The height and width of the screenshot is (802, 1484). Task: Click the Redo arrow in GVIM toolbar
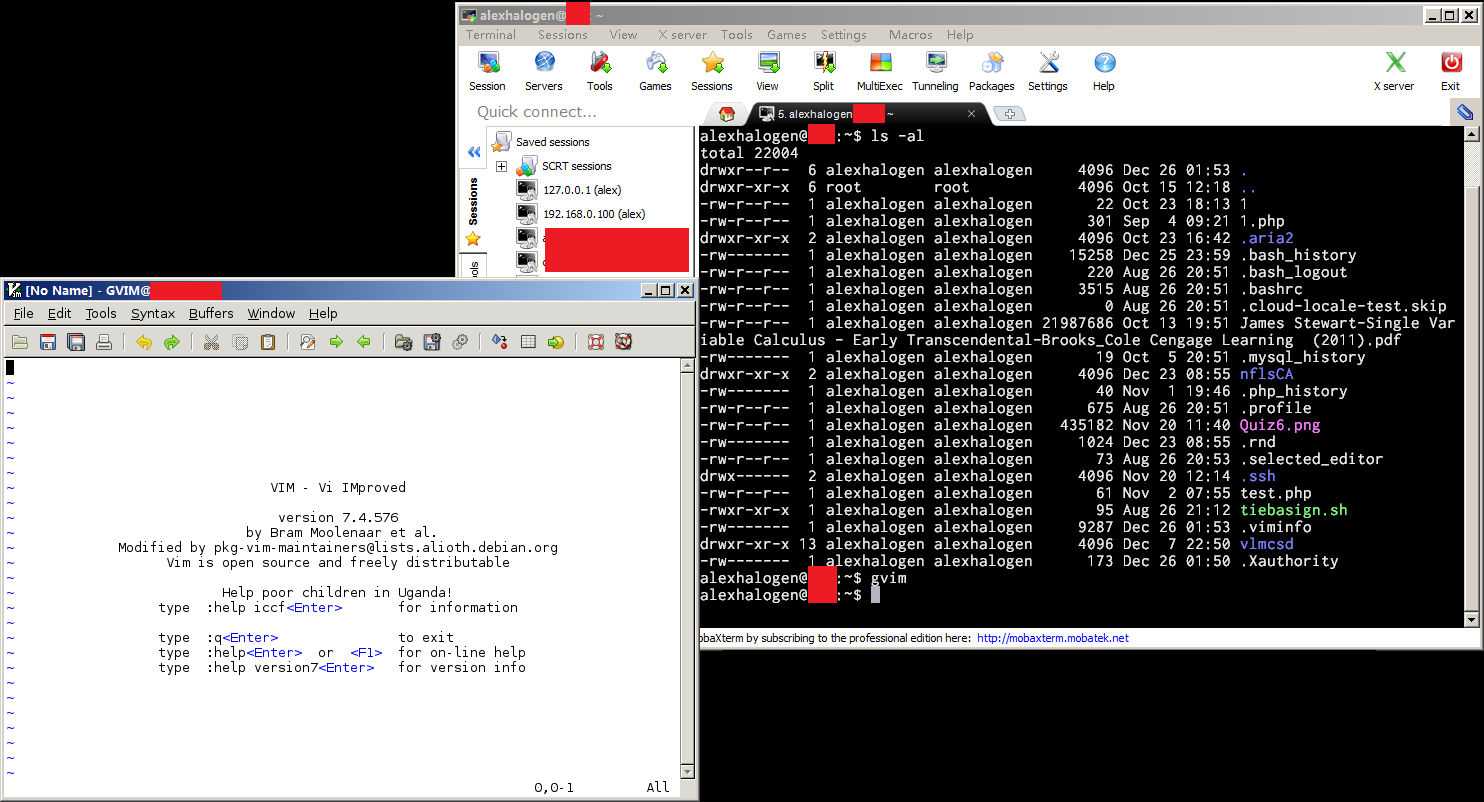point(172,342)
